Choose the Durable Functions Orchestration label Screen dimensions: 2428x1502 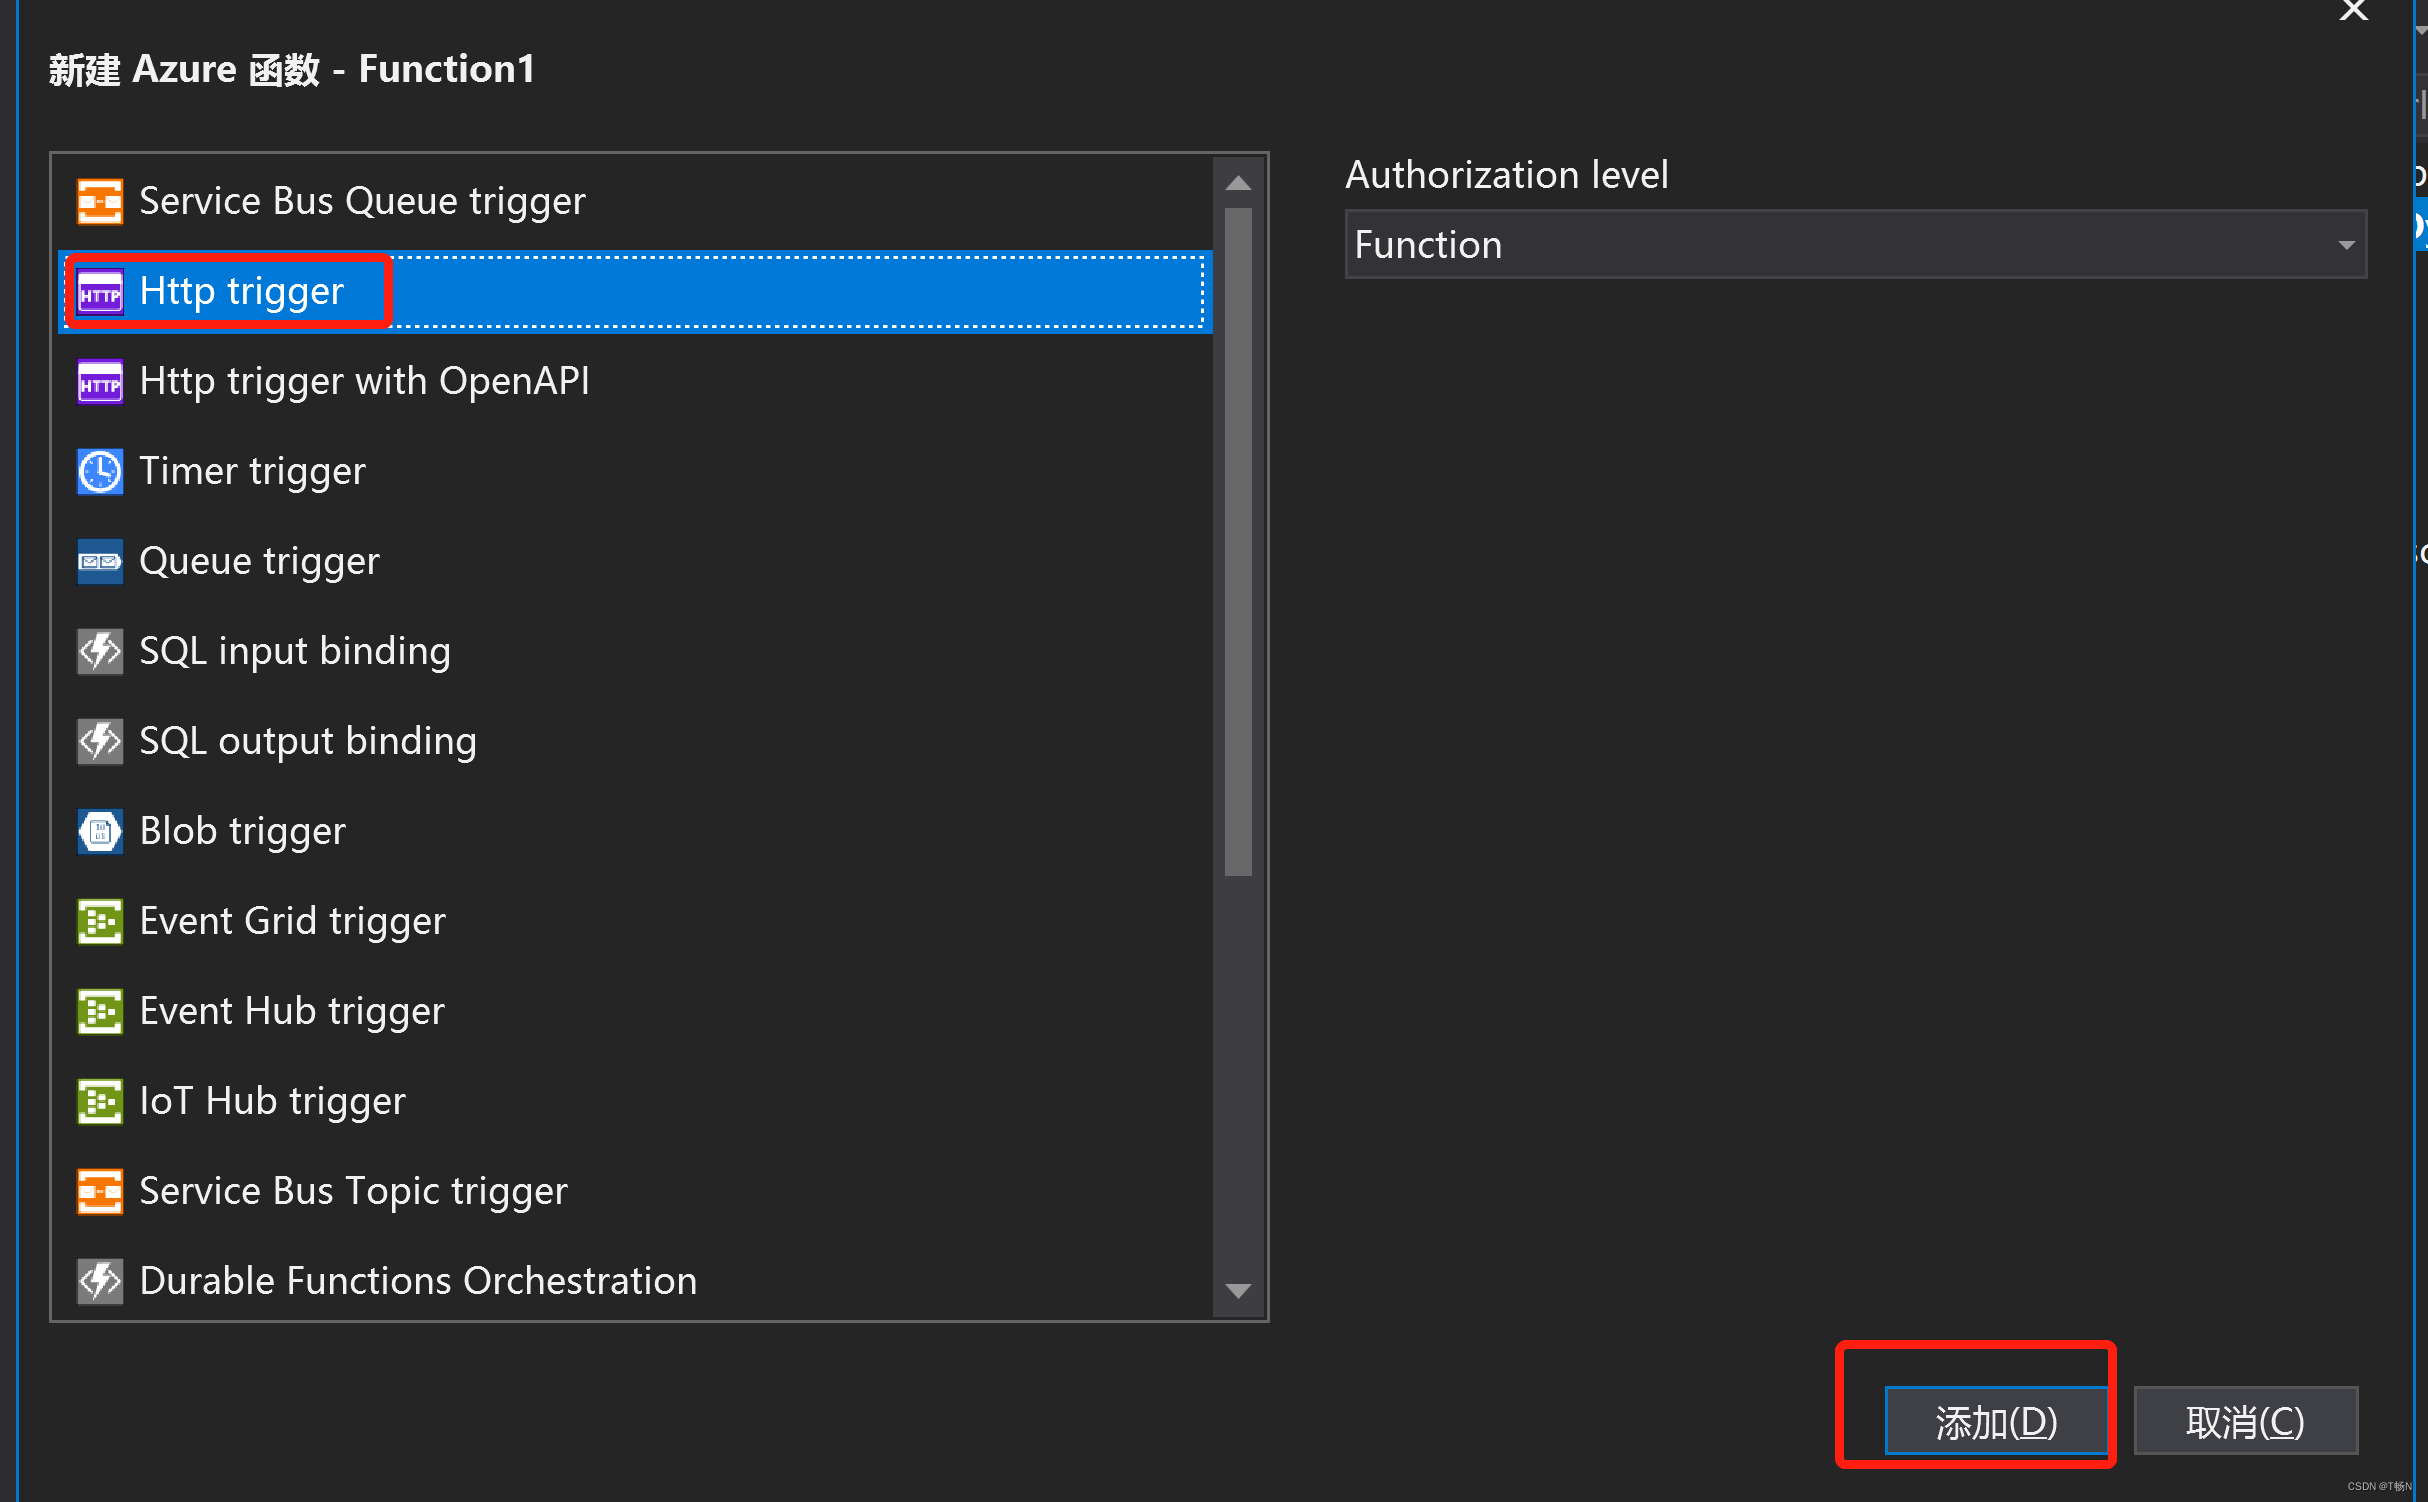[418, 1282]
